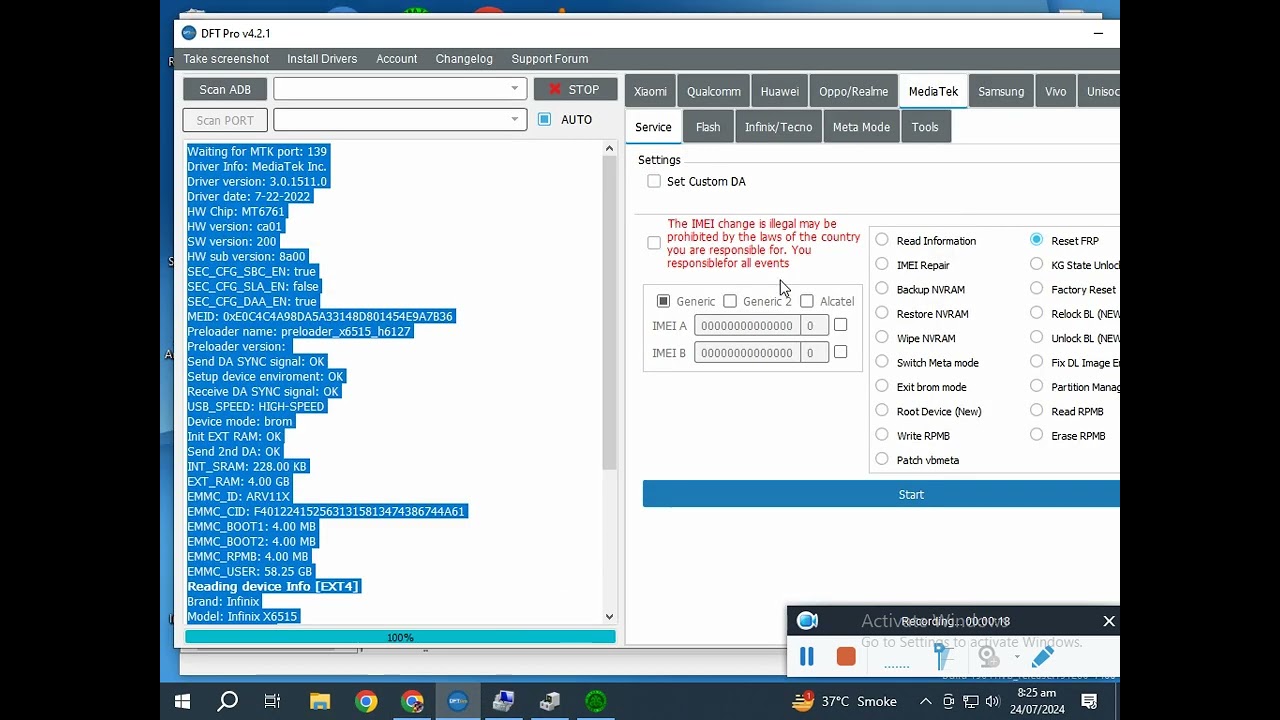Switch to DFT Pro on the taskbar
The width and height of the screenshot is (1280, 720).
pyautogui.click(x=458, y=701)
